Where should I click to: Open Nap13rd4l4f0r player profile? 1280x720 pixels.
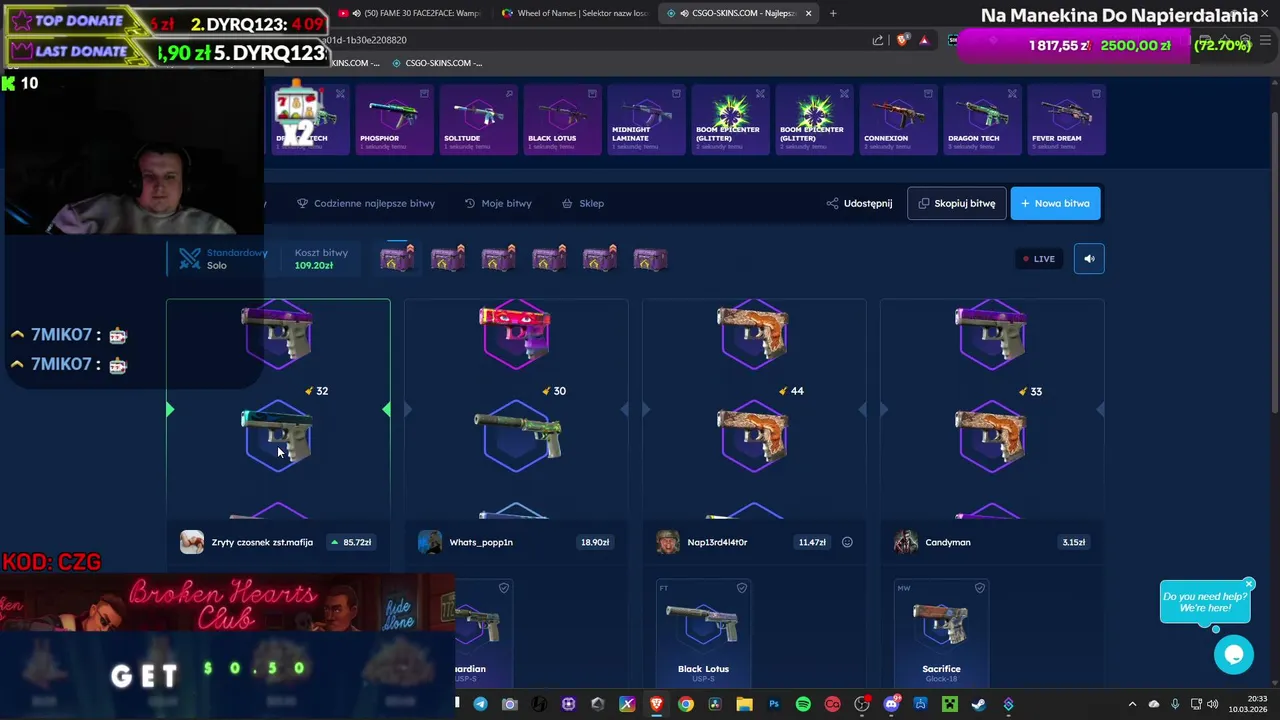tap(717, 542)
